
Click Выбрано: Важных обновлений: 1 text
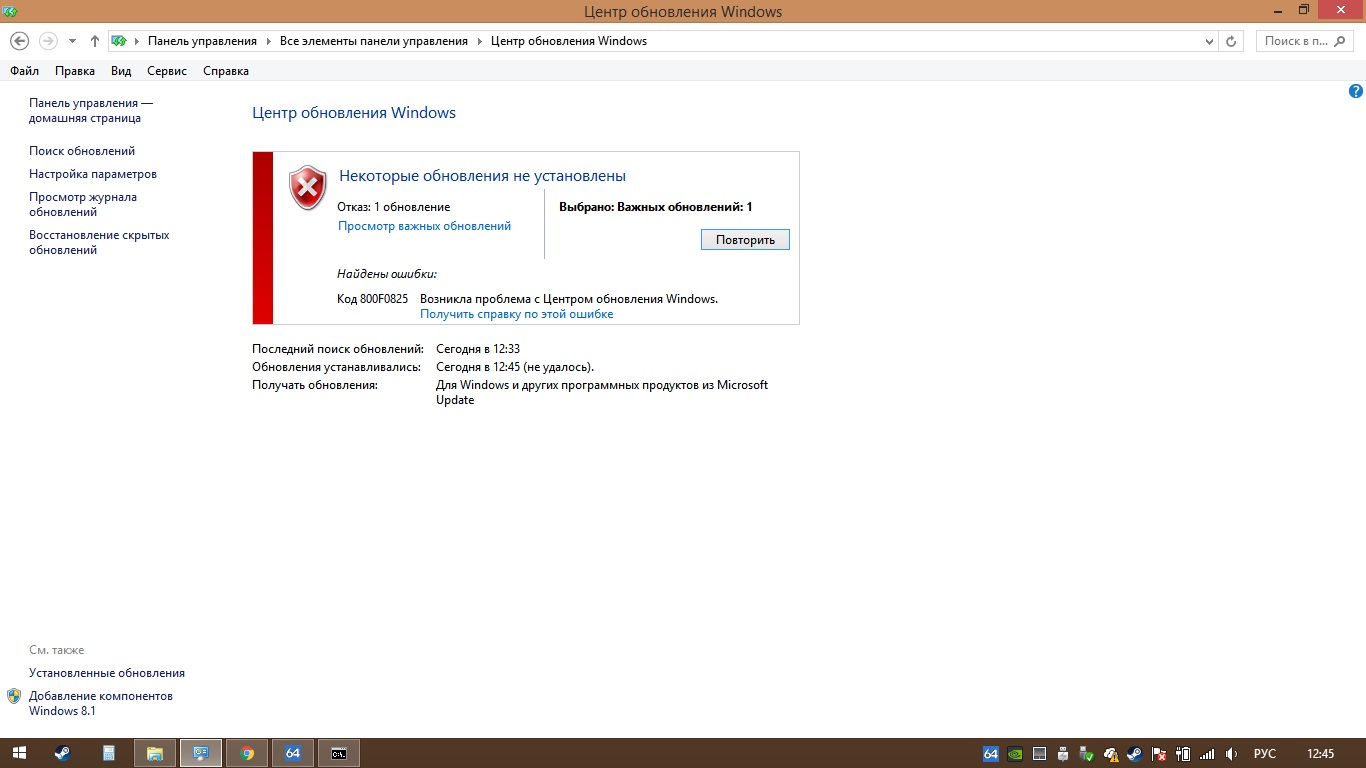click(655, 207)
